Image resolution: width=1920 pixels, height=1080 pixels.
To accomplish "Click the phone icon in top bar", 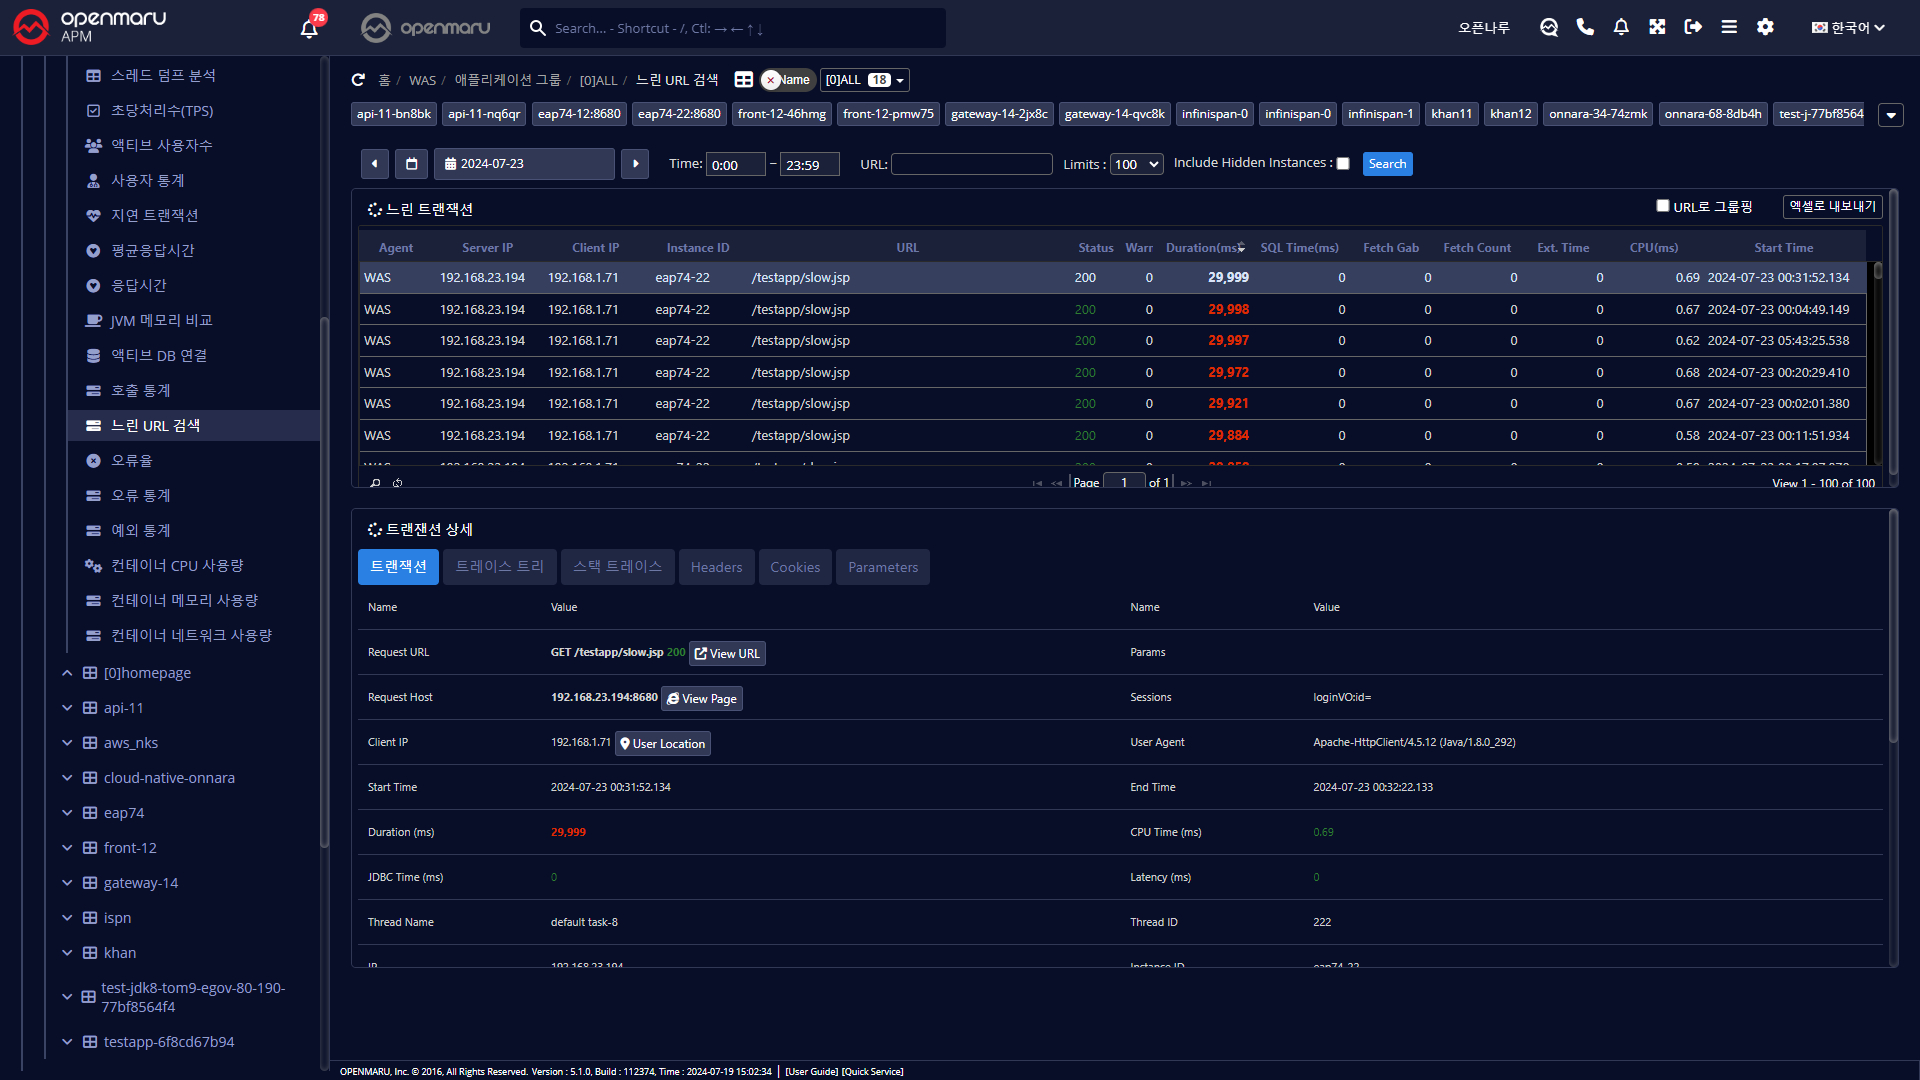I will tap(1585, 27).
